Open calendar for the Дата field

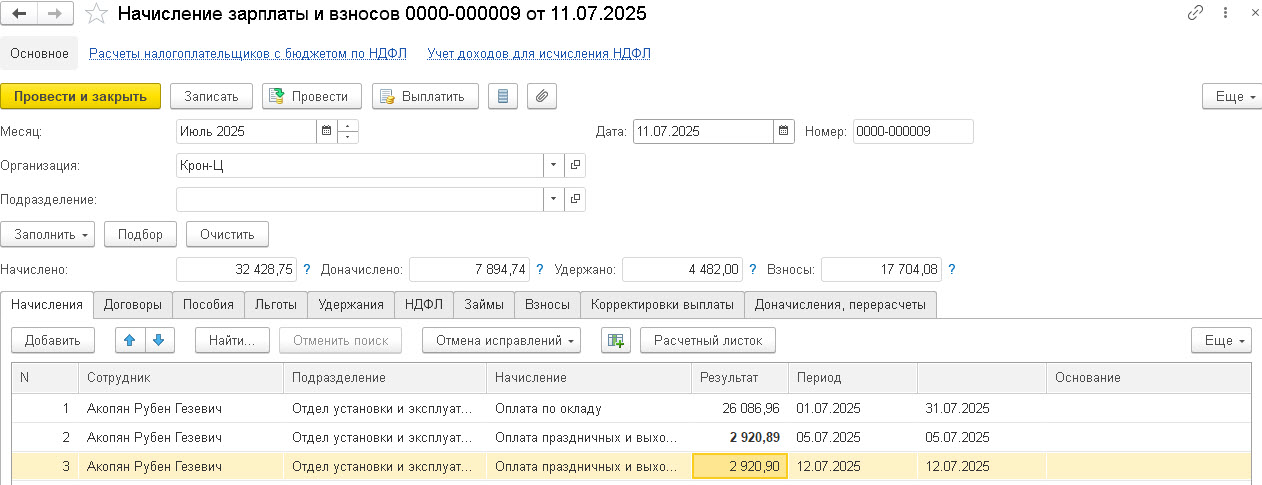tap(784, 132)
